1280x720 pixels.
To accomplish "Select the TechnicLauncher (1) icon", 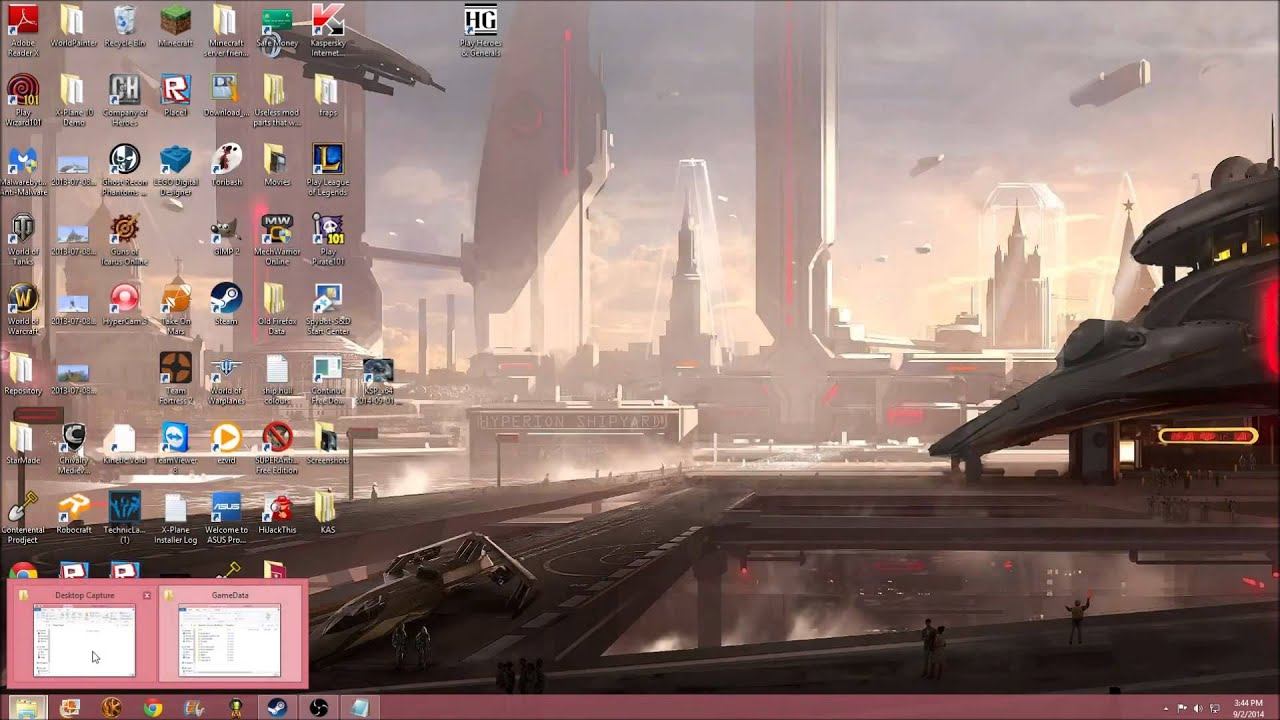I will [125, 518].
